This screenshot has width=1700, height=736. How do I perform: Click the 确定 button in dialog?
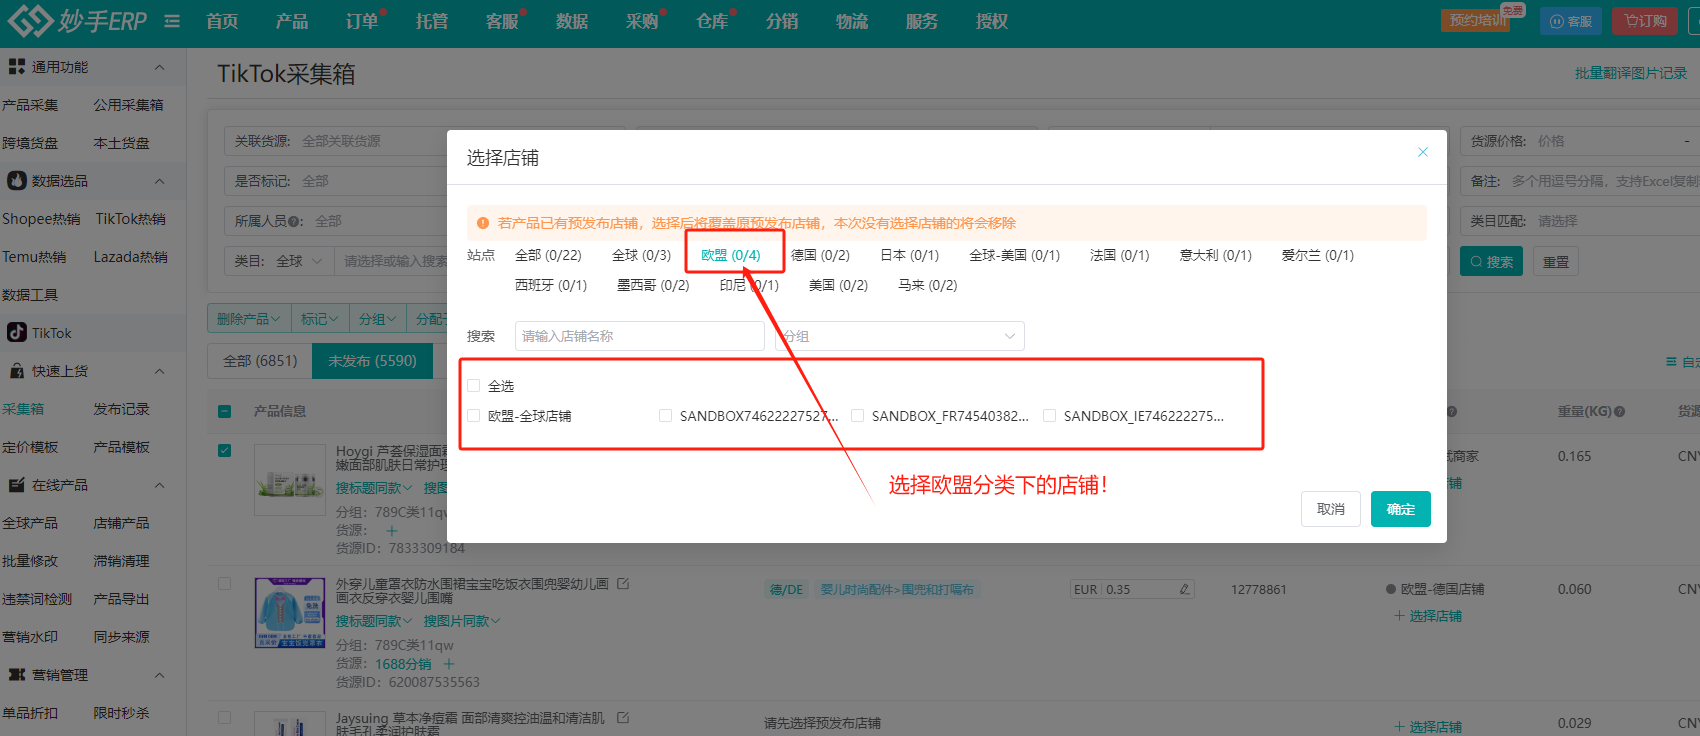1400,509
